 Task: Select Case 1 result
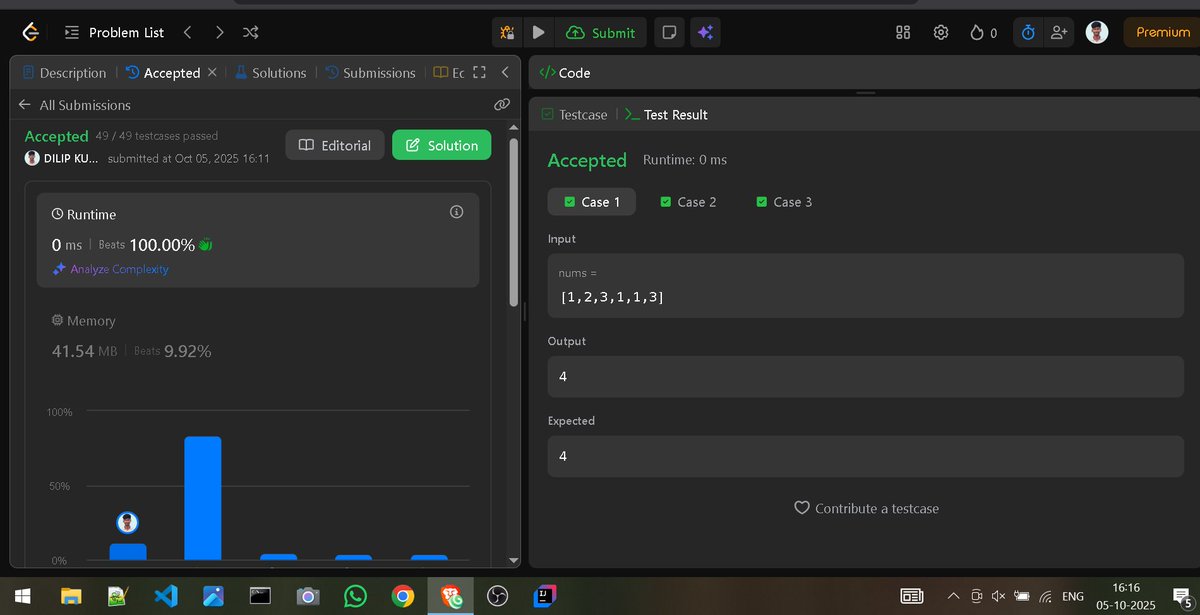coord(592,202)
